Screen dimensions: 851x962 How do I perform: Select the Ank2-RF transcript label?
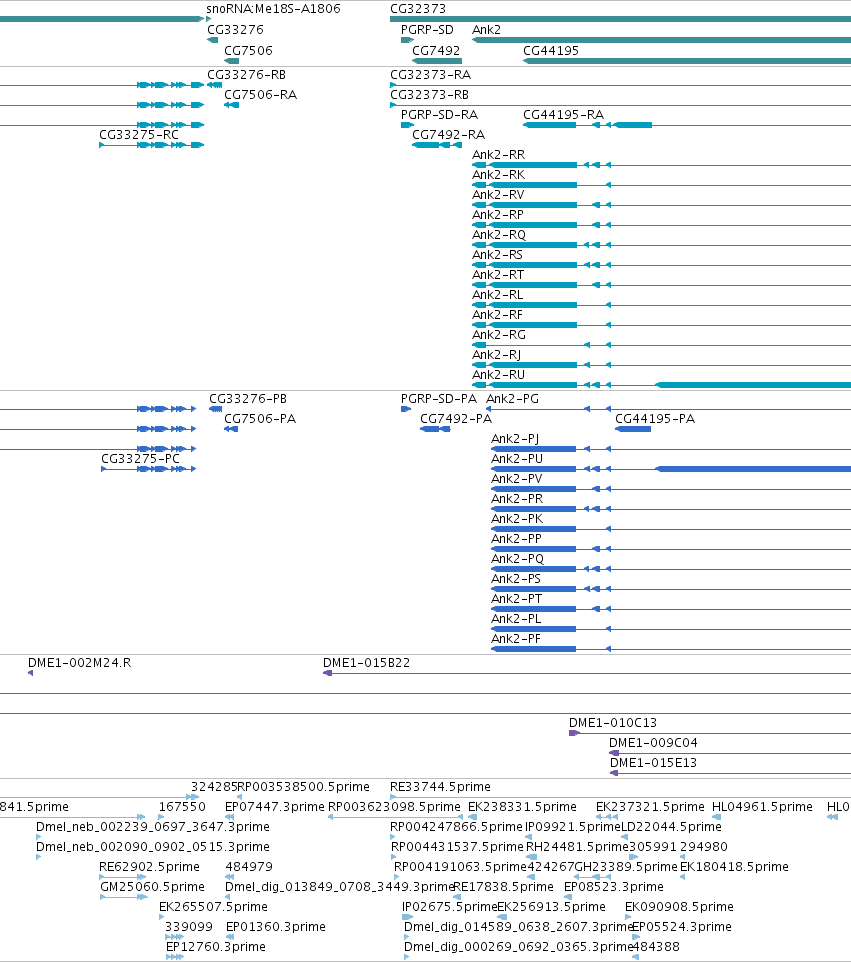coord(497,315)
